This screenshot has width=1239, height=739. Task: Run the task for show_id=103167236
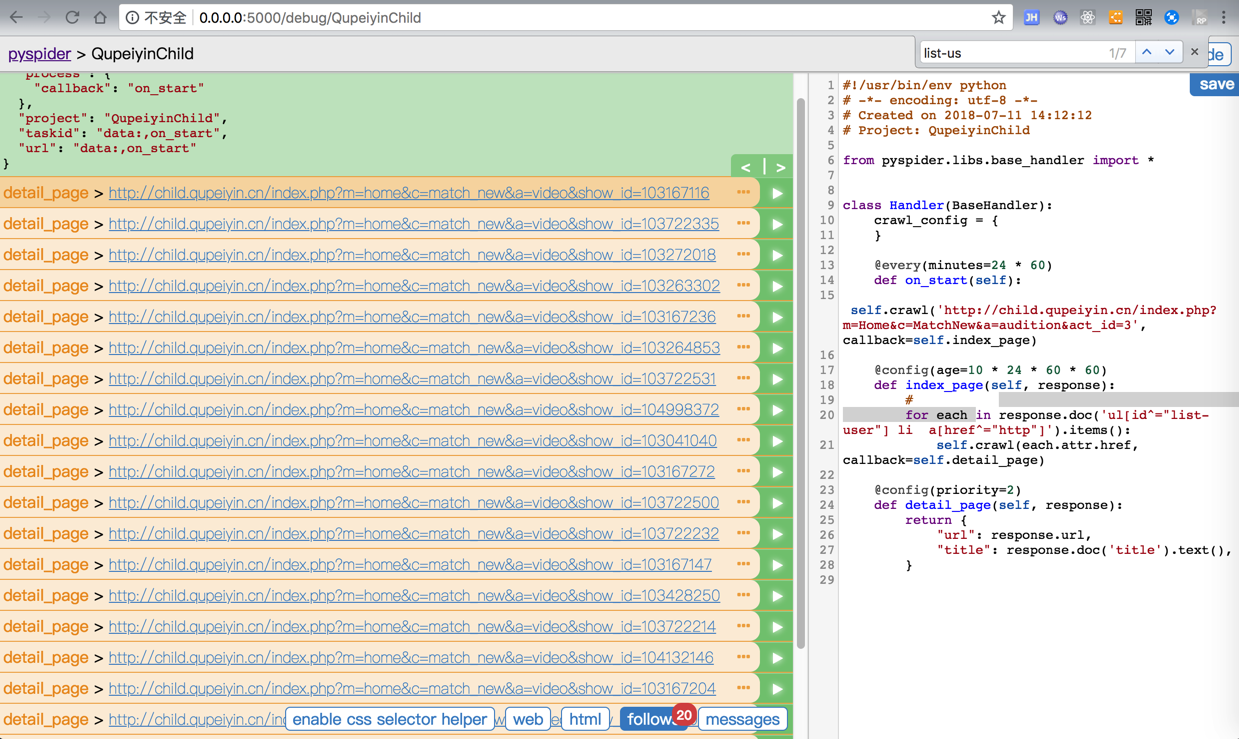tap(777, 317)
